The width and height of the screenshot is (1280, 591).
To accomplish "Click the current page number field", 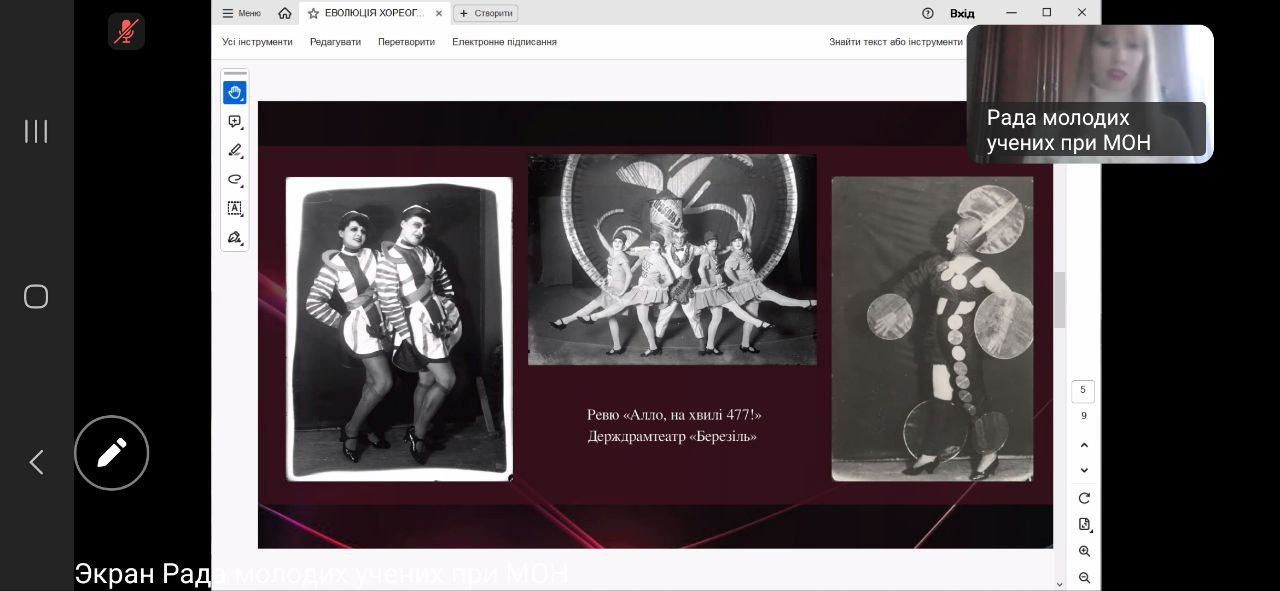I will pos(1082,390).
